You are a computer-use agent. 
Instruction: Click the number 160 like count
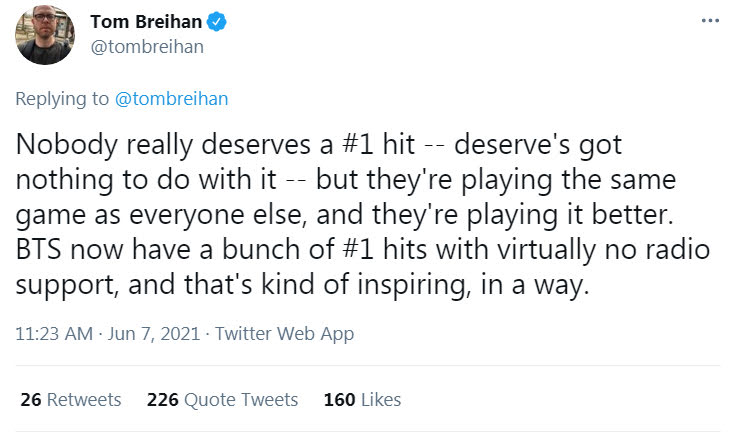[x=339, y=399]
